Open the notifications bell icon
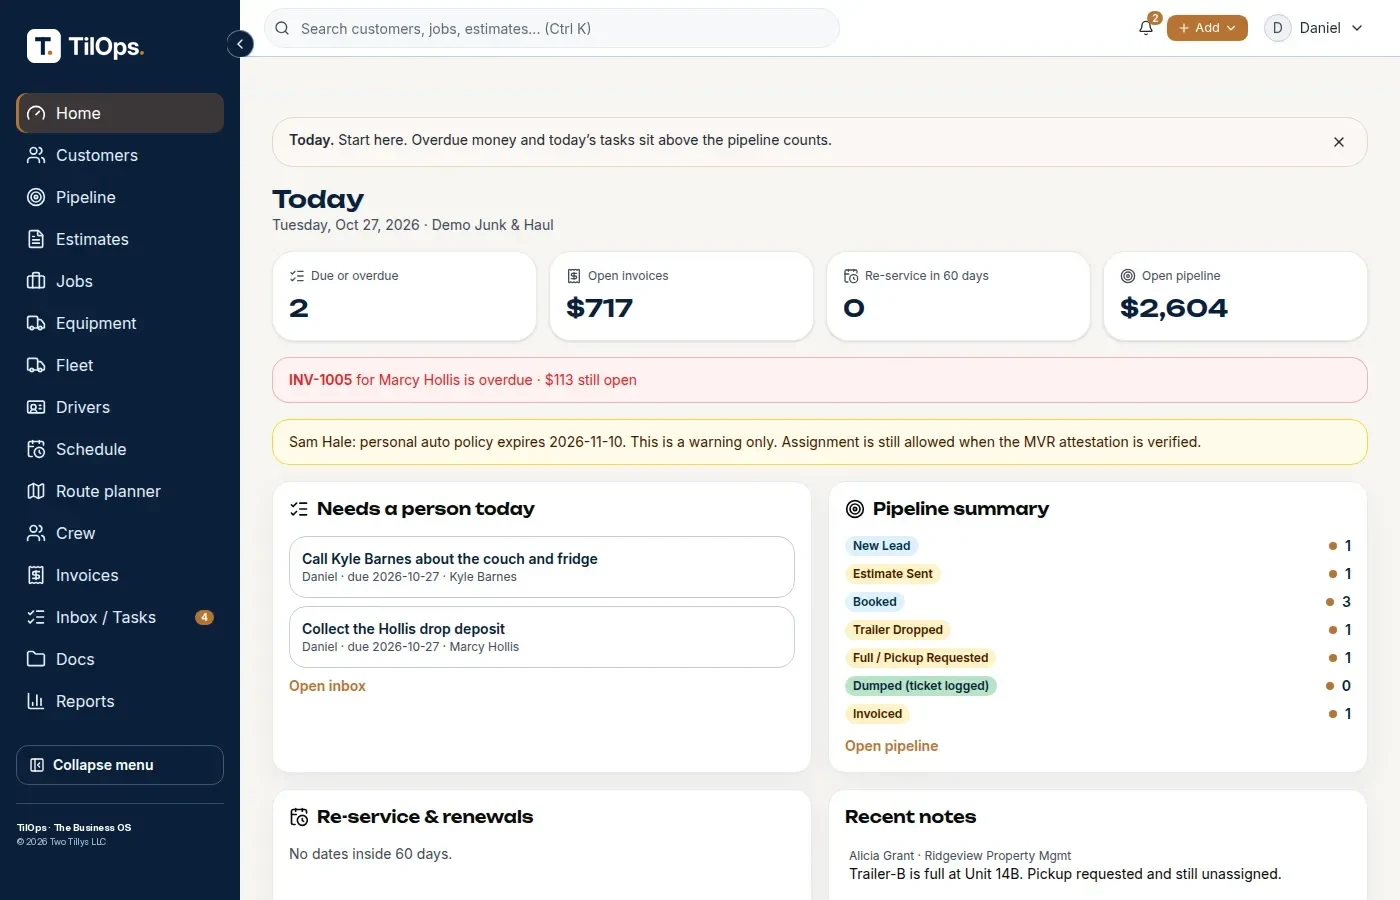The width and height of the screenshot is (1400, 900). point(1146,28)
